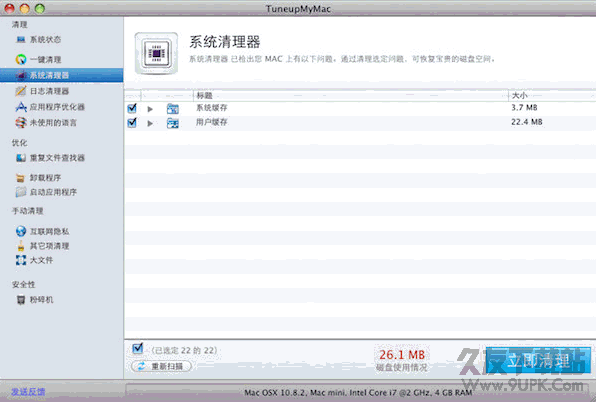Sort by the 大小 column header
Screen dimensions: 596x402
552,95
